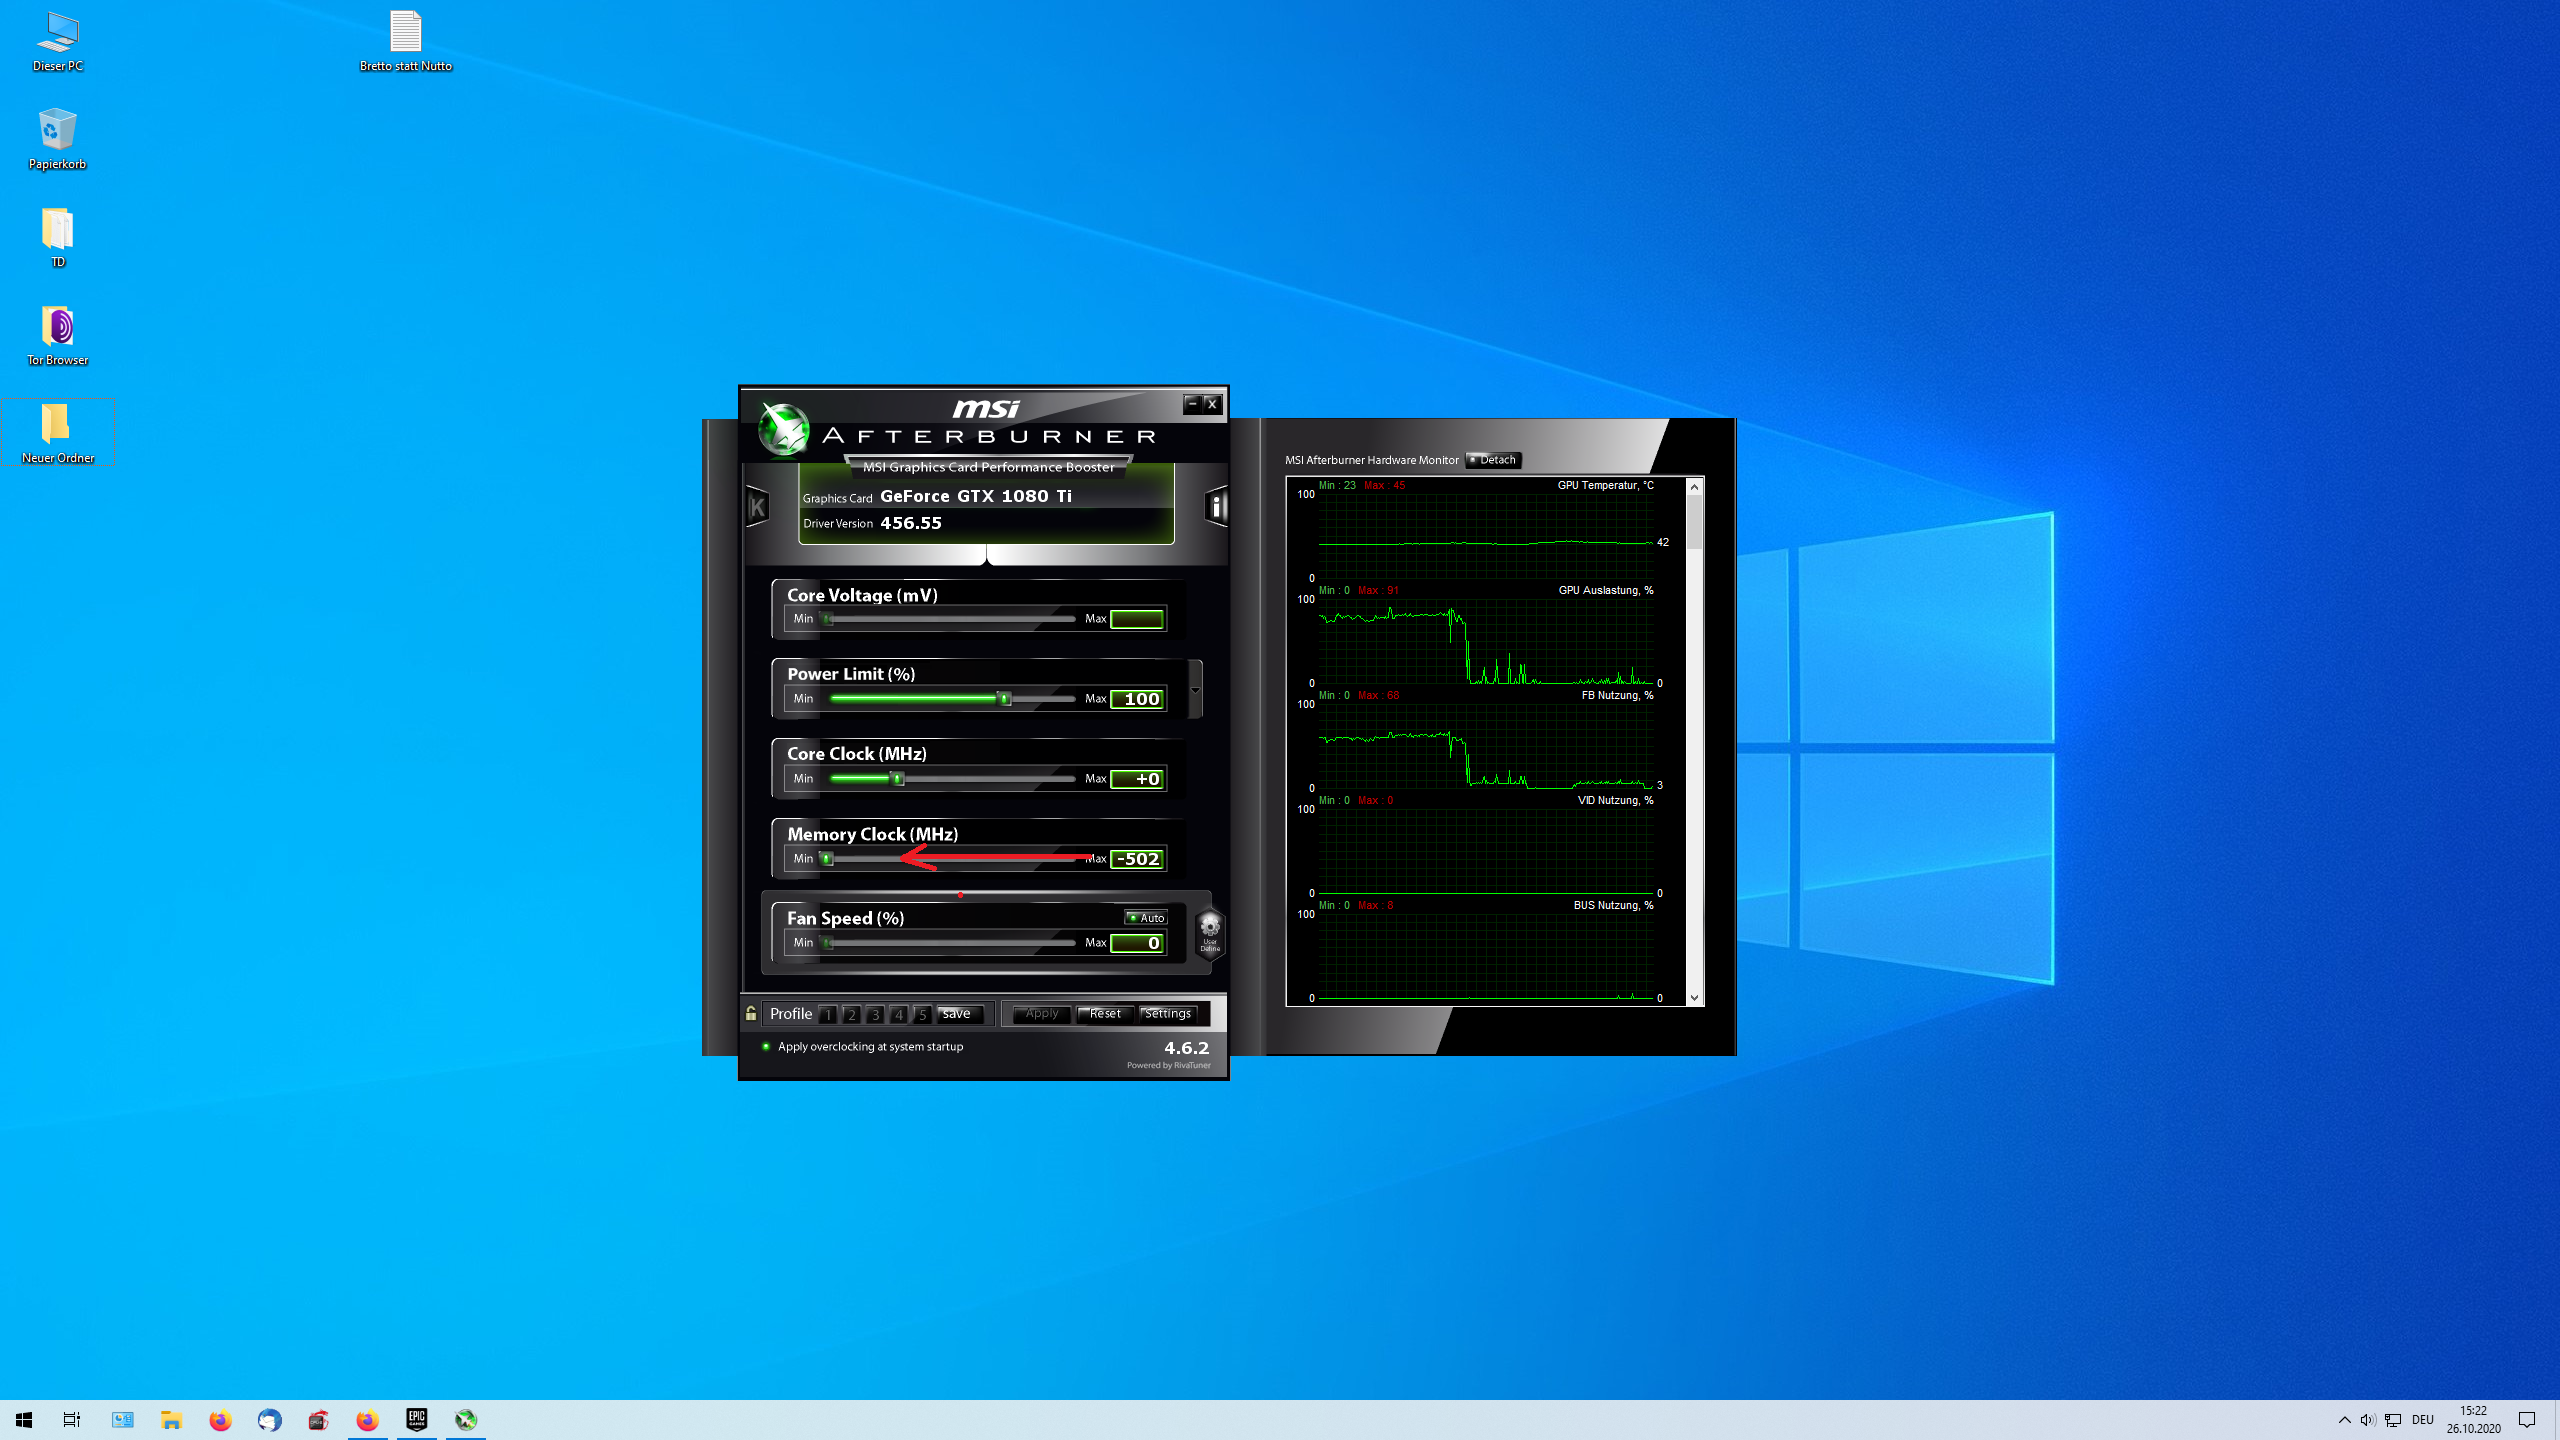Click the profile lock padlock icon

[x=751, y=1013]
